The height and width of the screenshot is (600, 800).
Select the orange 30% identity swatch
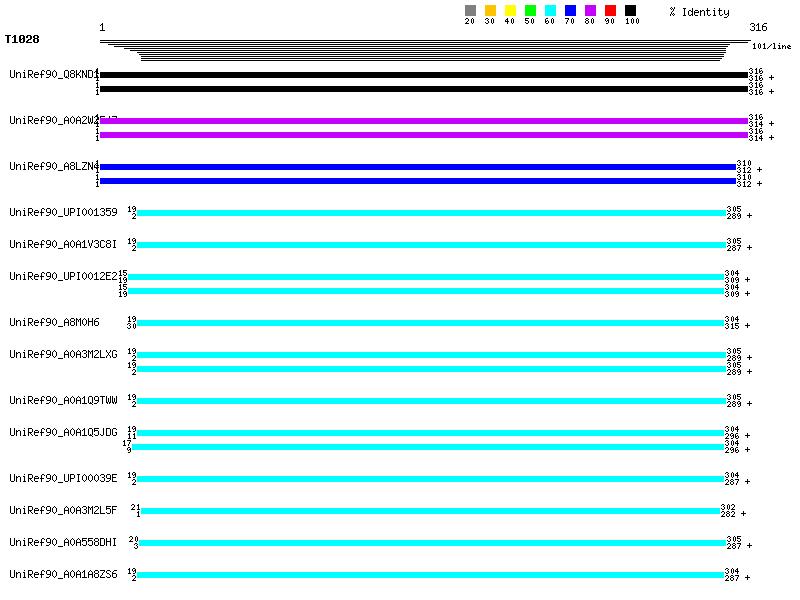tap(490, 11)
